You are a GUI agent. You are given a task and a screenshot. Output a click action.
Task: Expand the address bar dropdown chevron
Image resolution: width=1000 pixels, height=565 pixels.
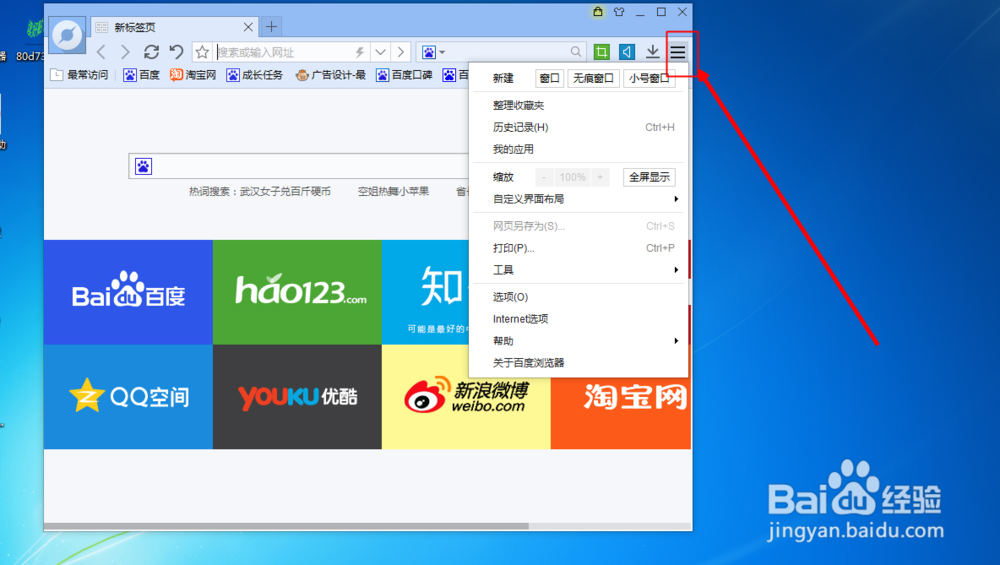[381, 52]
